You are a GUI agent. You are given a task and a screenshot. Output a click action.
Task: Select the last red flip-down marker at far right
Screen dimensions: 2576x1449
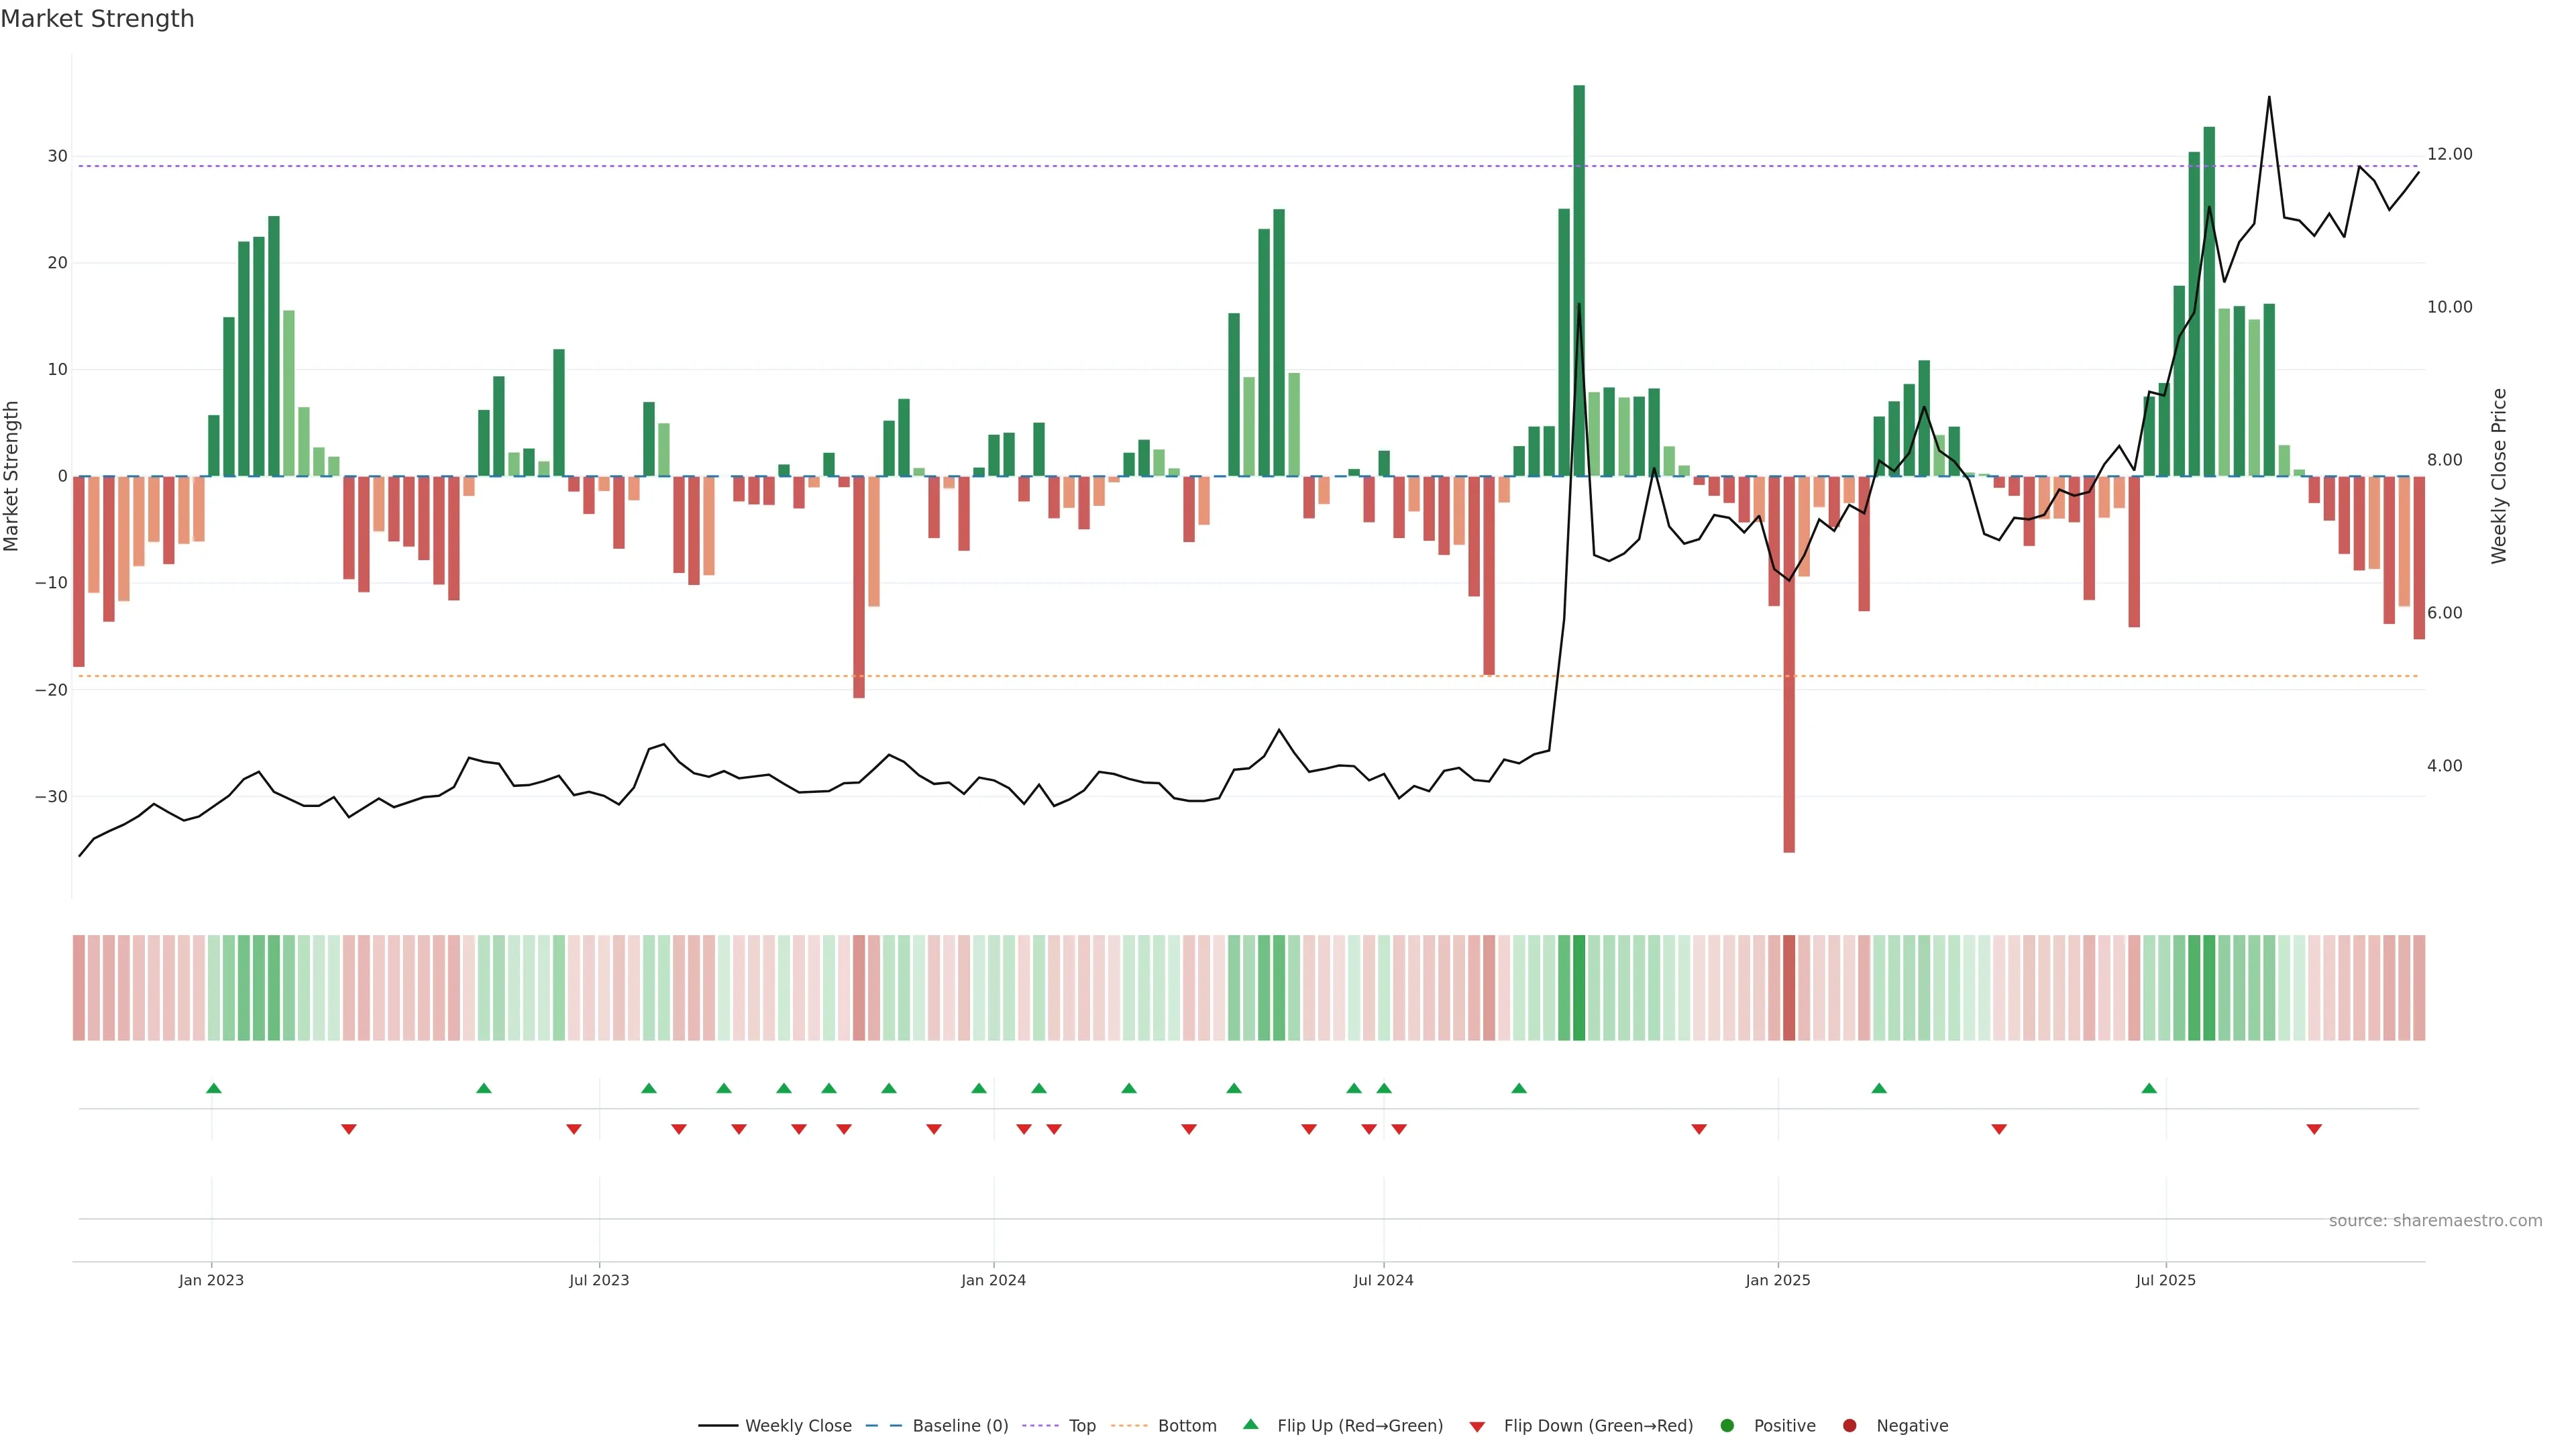coord(2313,1129)
